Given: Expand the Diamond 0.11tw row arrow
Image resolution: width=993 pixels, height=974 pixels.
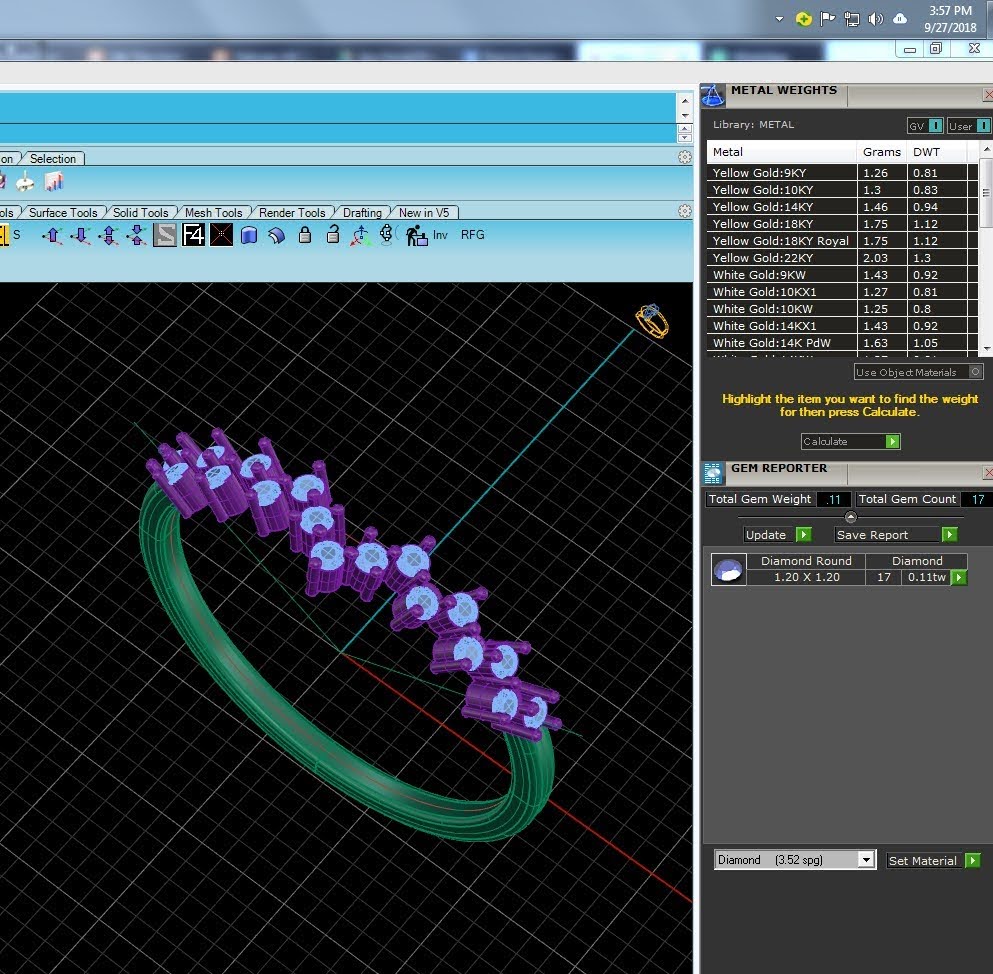Looking at the screenshot, I should tap(959, 577).
